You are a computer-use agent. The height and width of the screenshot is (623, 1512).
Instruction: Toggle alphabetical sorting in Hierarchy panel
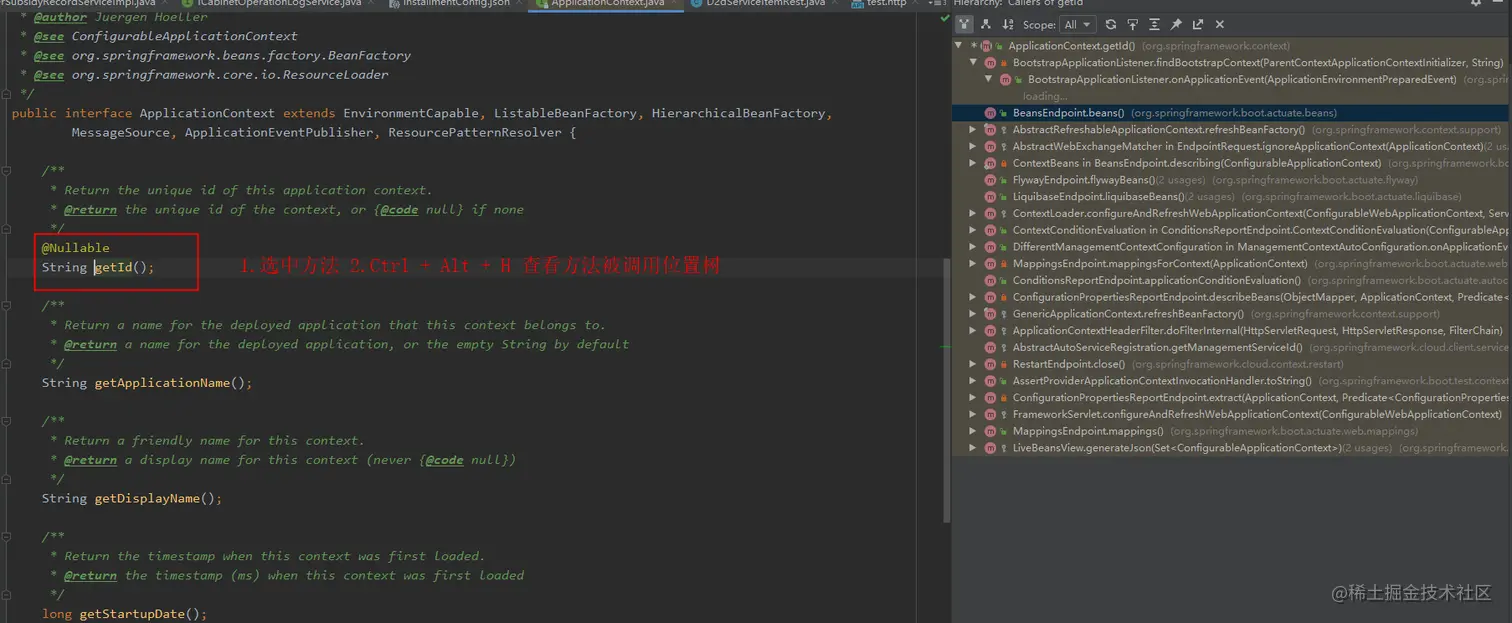[x=1007, y=24]
